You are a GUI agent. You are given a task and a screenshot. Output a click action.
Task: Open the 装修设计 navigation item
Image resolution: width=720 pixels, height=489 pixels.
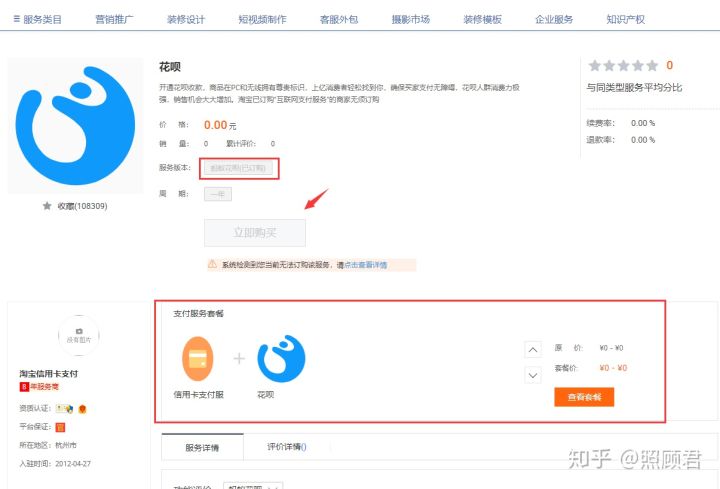click(186, 19)
